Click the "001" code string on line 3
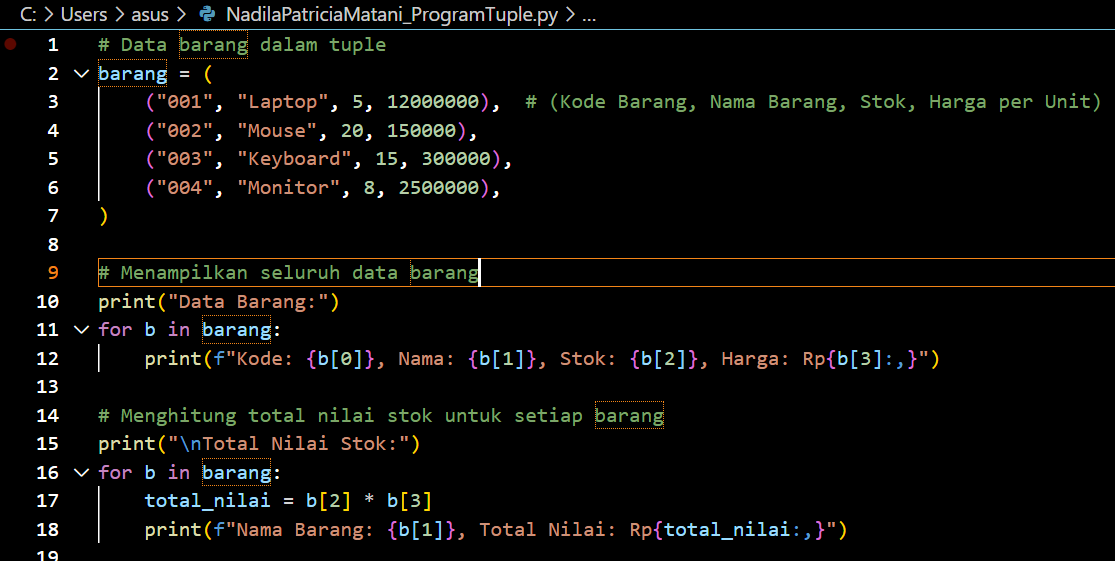 pos(184,102)
